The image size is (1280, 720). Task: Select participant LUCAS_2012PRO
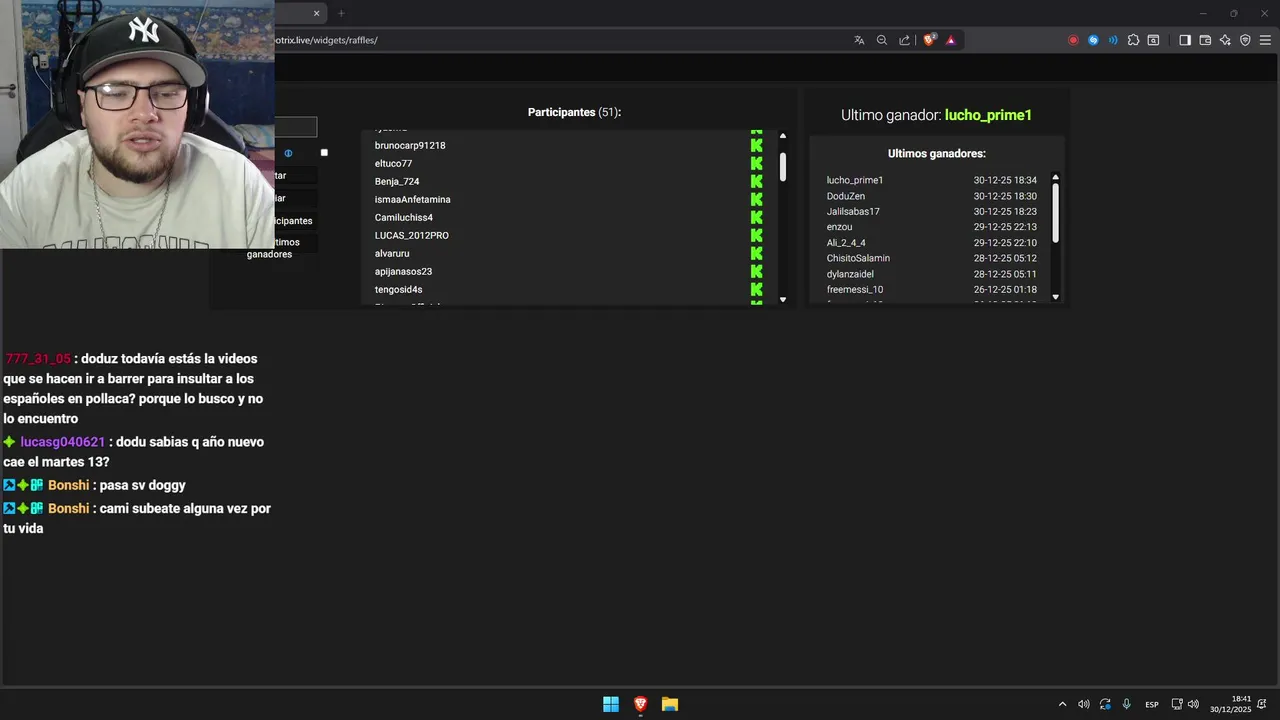point(412,235)
